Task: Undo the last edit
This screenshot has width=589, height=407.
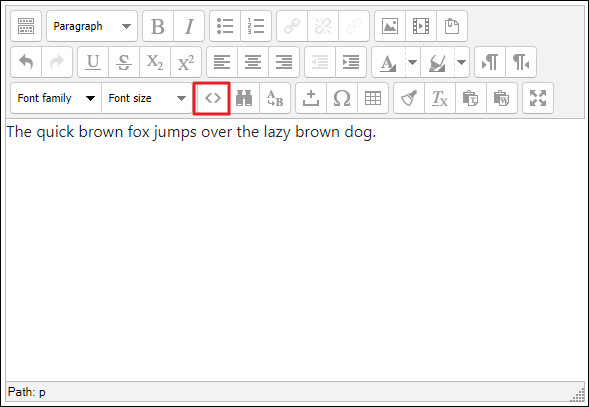Action: click(x=26, y=62)
